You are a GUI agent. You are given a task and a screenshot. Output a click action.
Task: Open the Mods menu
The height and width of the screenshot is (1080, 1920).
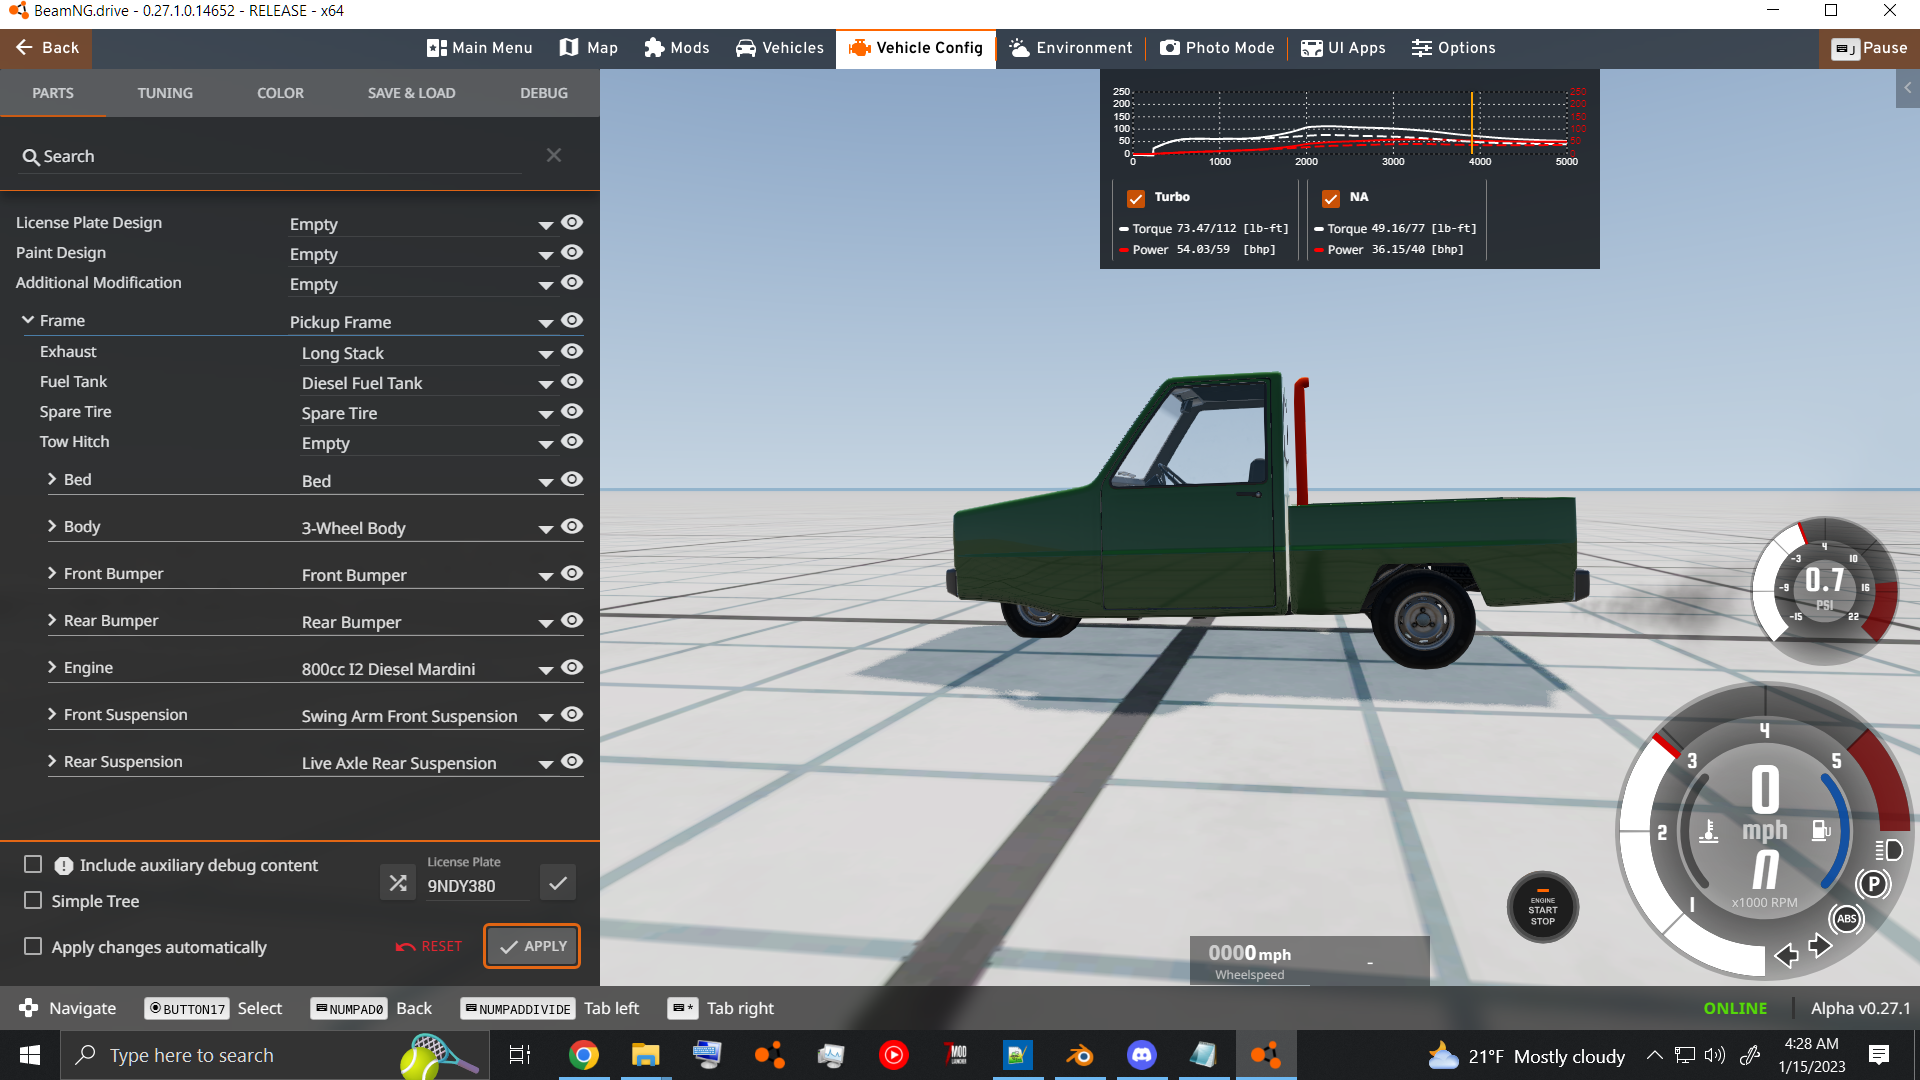tap(677, 48)
